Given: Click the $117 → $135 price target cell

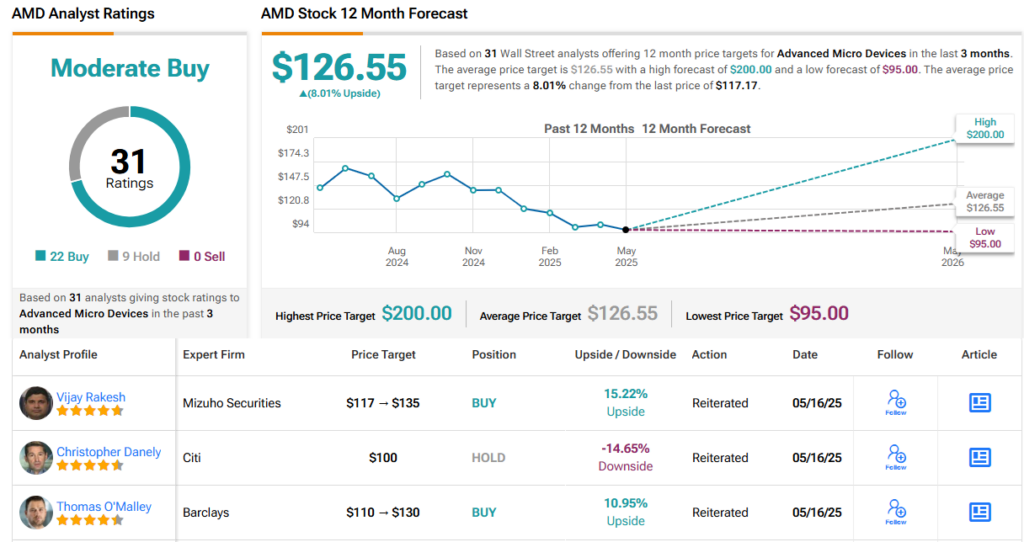Looking at the screenshot, I should [383, 403].
